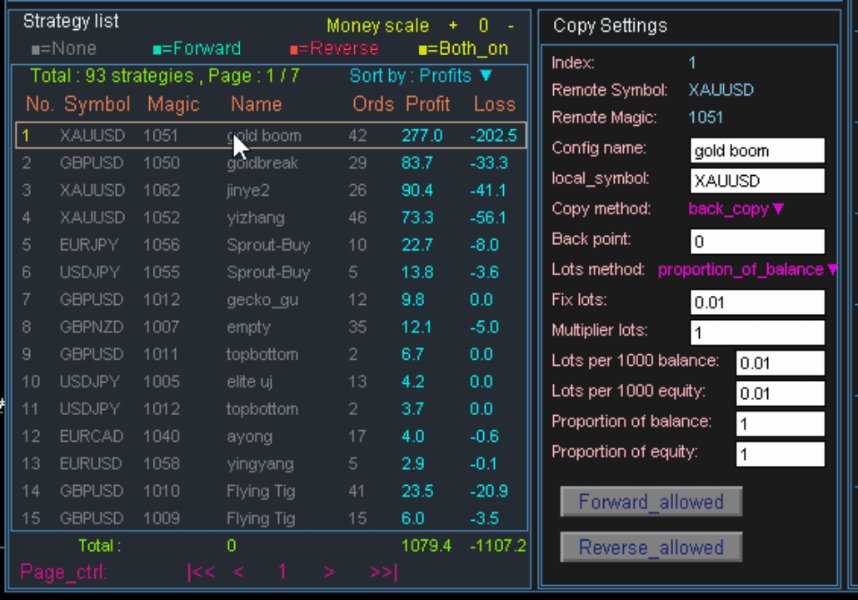Go to first page control
The width and height of the screenshot is (858, 600).
[201, 572]
